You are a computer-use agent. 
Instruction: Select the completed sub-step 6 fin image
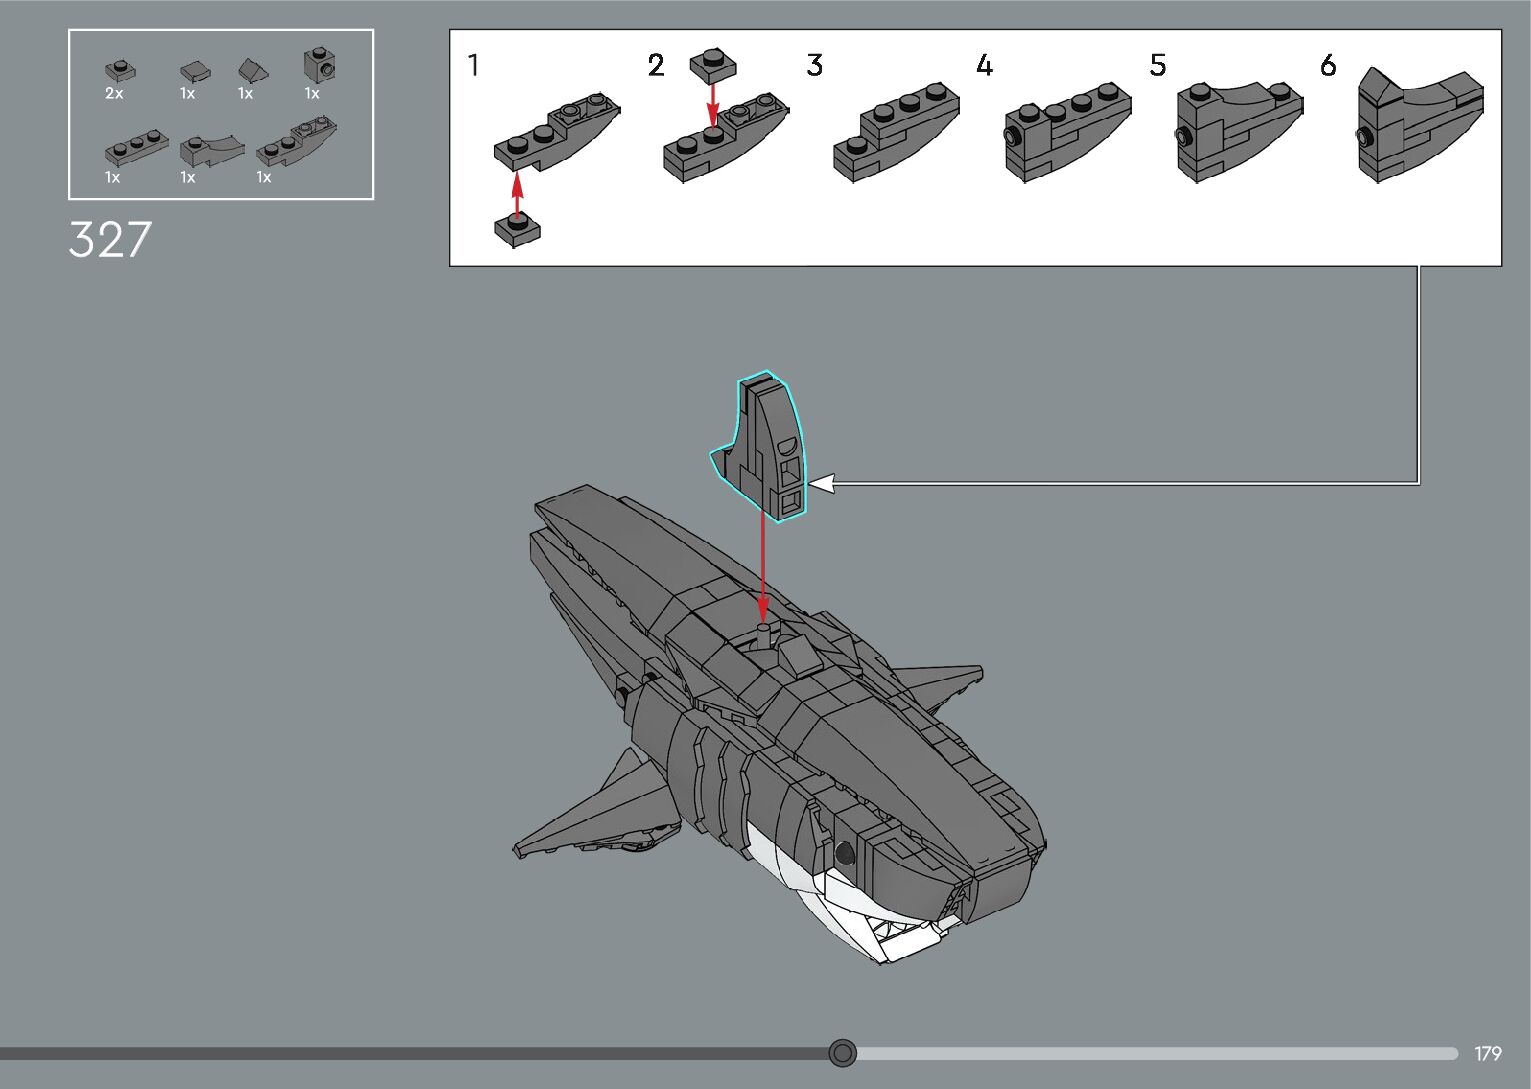[x=1418, y=125]
